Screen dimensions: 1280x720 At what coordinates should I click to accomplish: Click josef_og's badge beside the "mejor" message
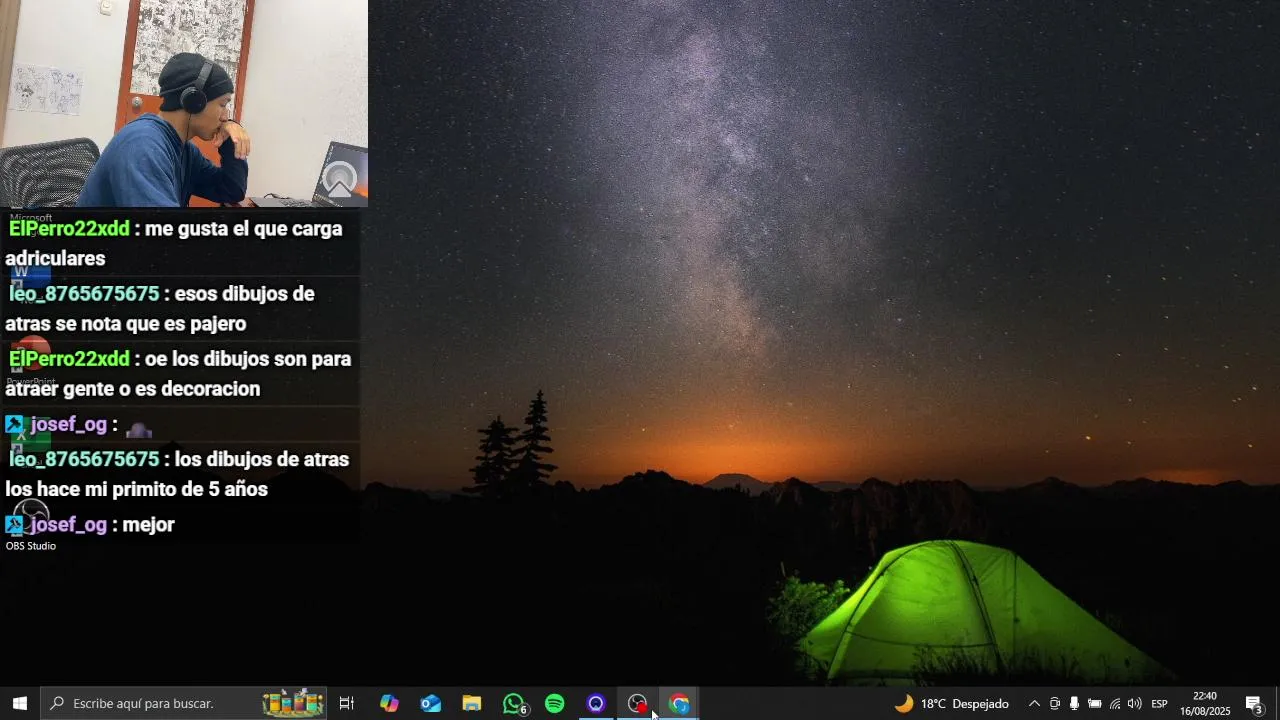tap(14, 524)
